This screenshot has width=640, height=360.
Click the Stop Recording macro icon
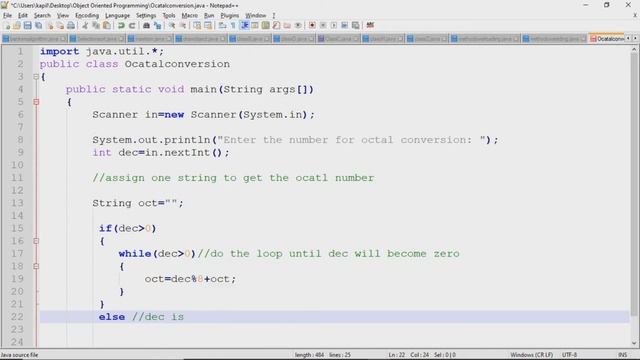point(323,25)
